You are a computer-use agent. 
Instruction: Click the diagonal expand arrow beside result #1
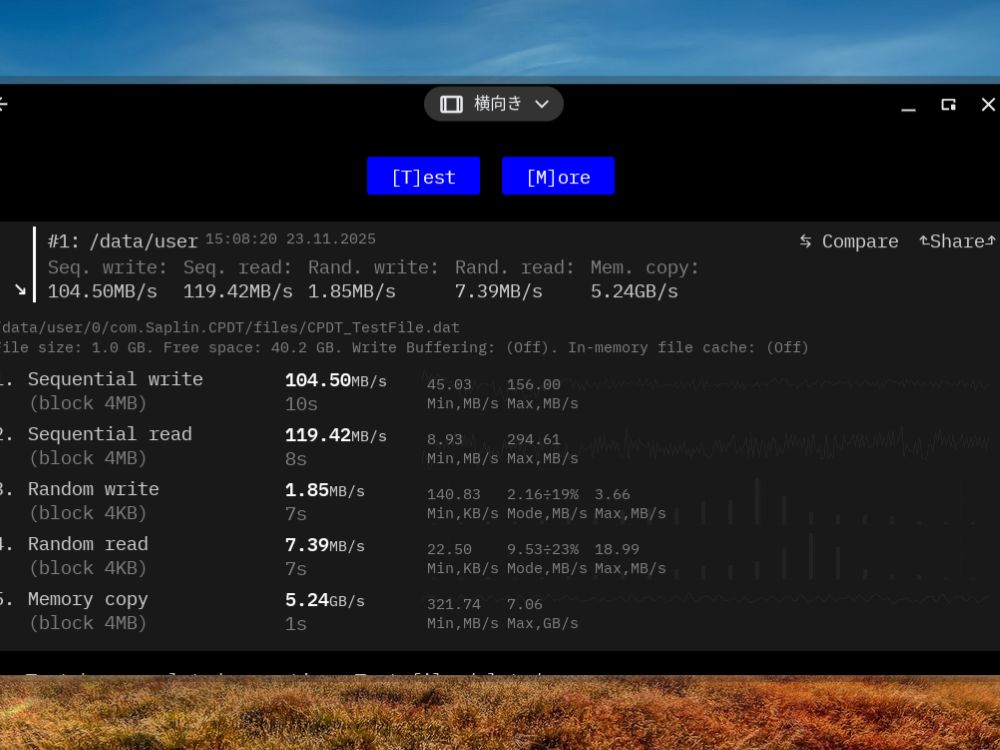(x=20, y=288)
